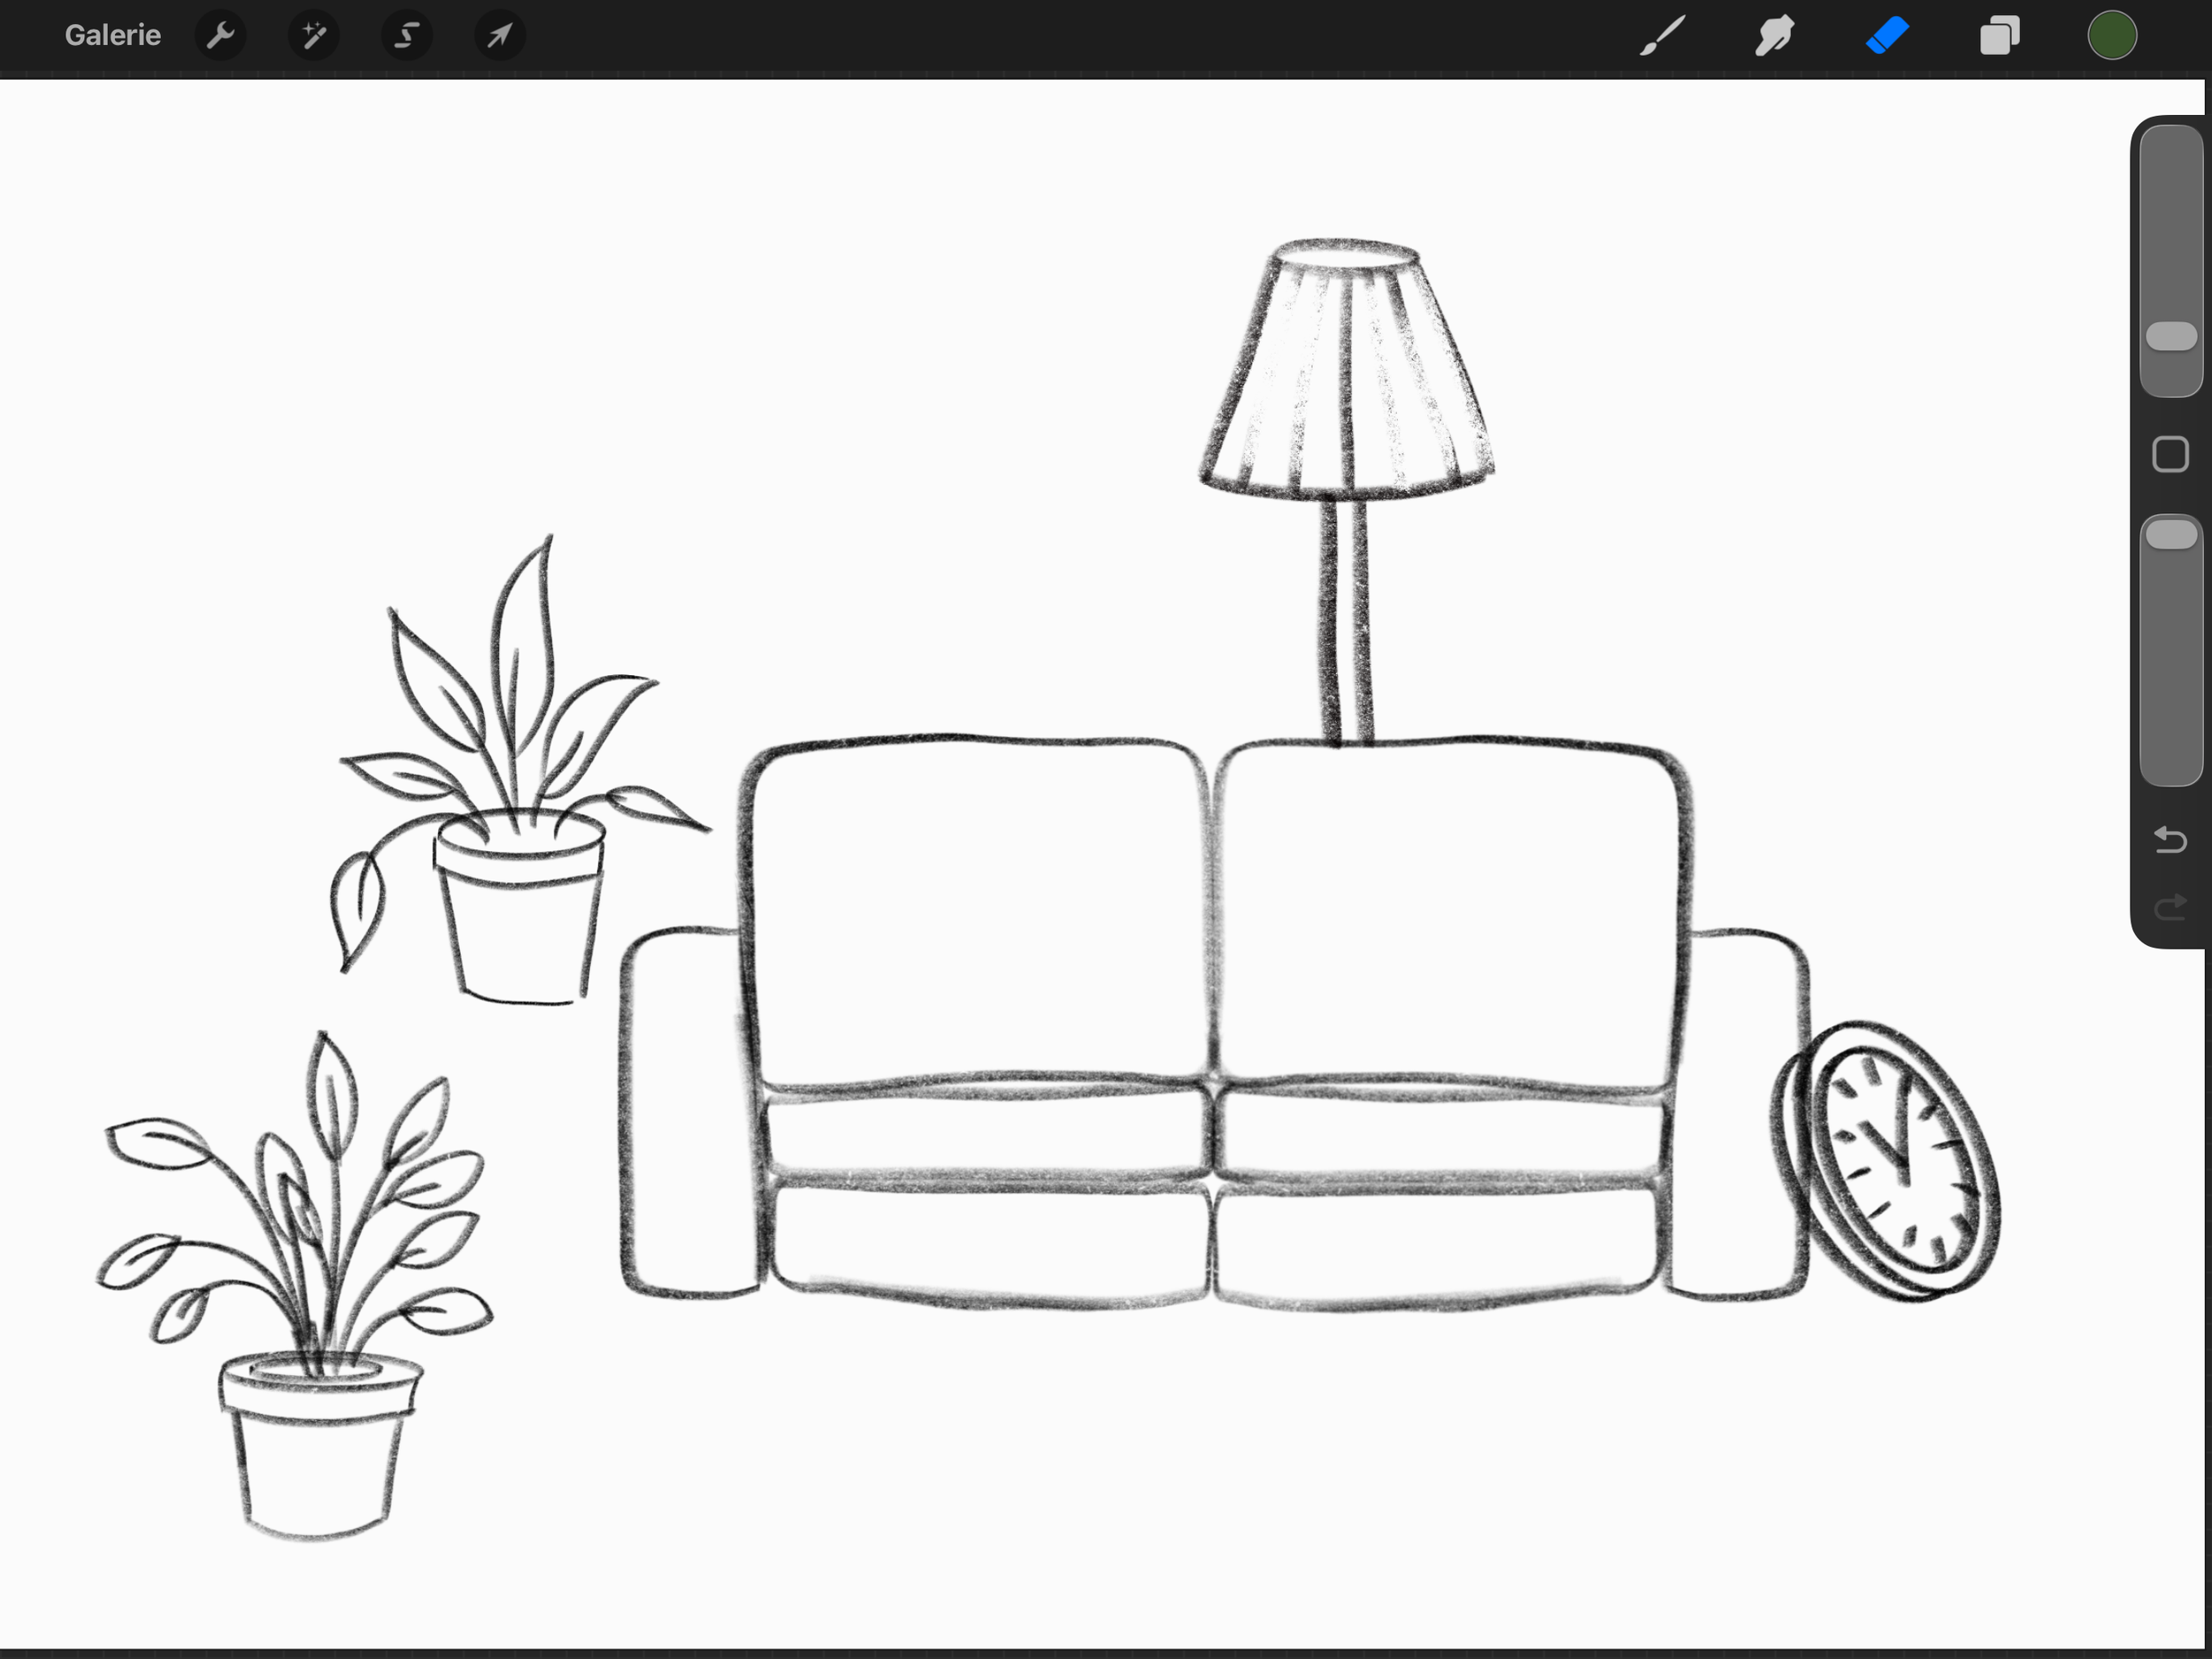Open the Adjustments magic wand menu

click(x=313, y=36)
